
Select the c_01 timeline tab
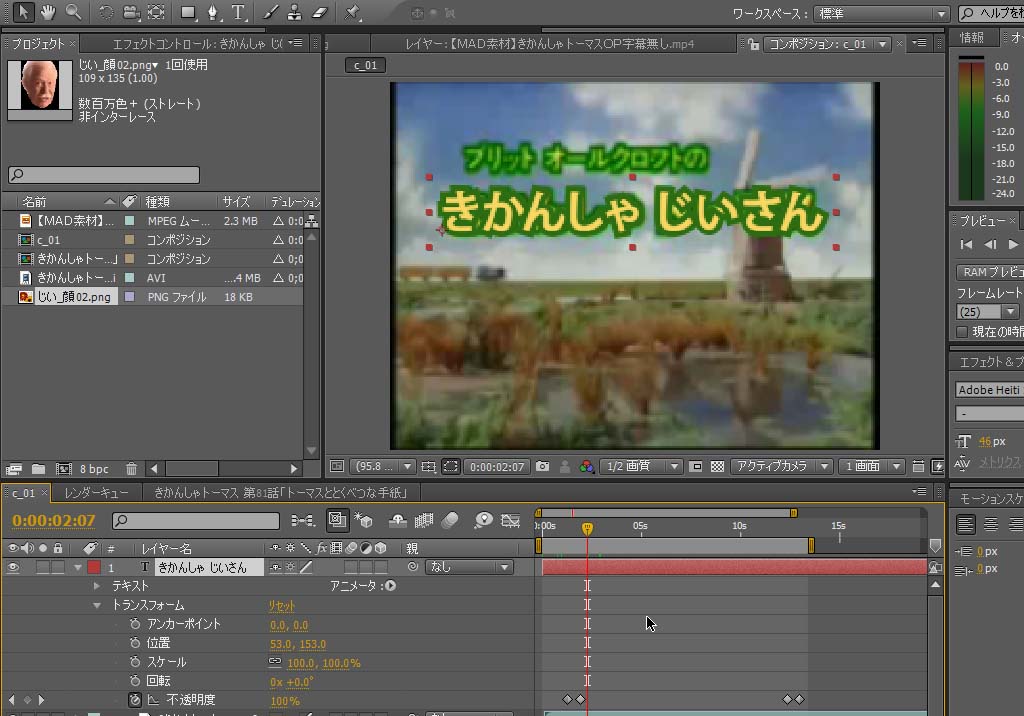24,493
